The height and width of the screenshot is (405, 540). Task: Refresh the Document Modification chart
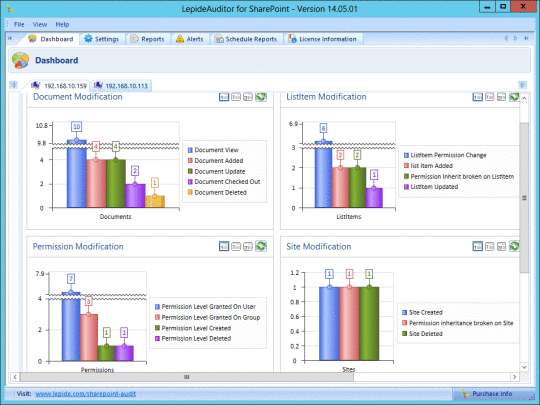coord(261,97)
